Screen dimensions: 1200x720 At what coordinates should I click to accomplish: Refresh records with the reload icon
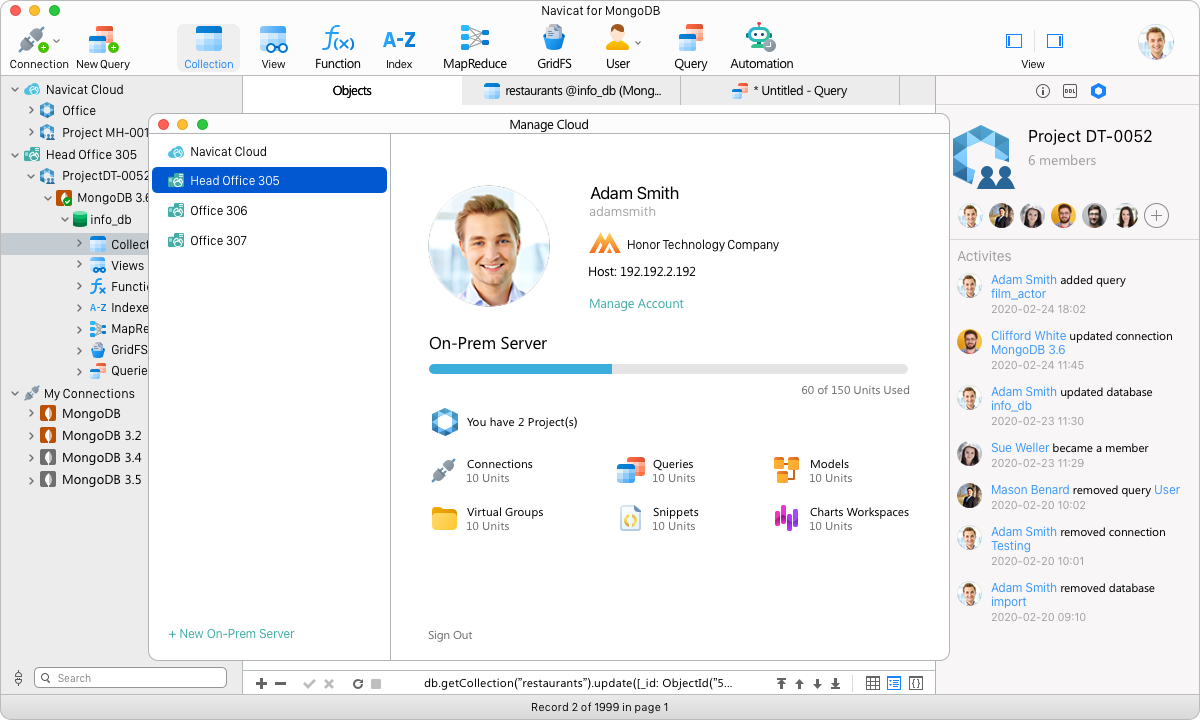(358, 684)
